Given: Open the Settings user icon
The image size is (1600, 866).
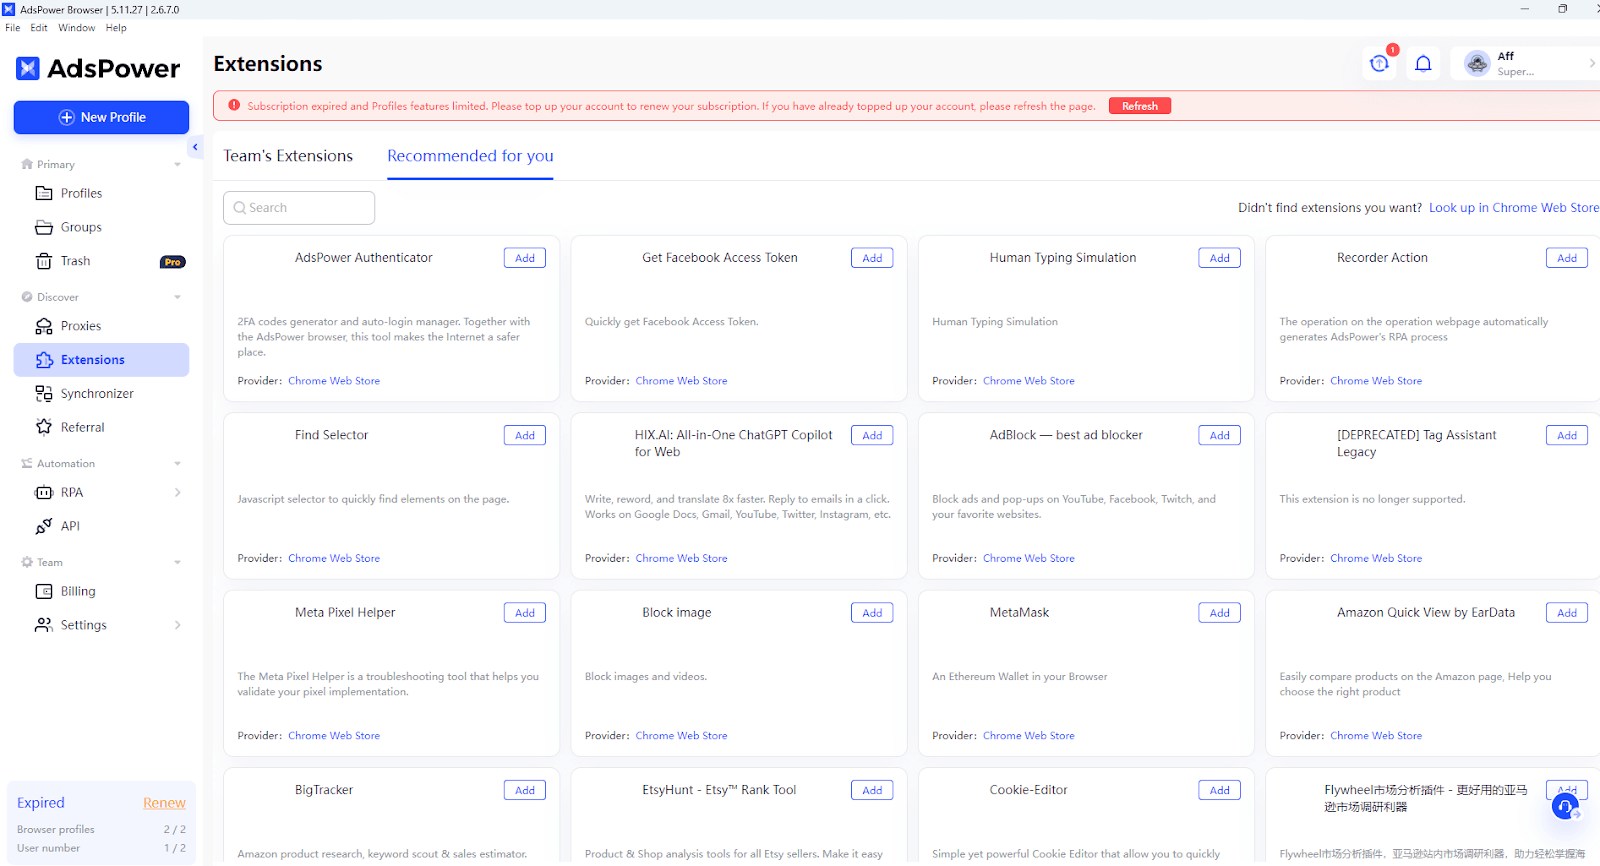Looking at the screenshot, I should [x=44, y=625].
